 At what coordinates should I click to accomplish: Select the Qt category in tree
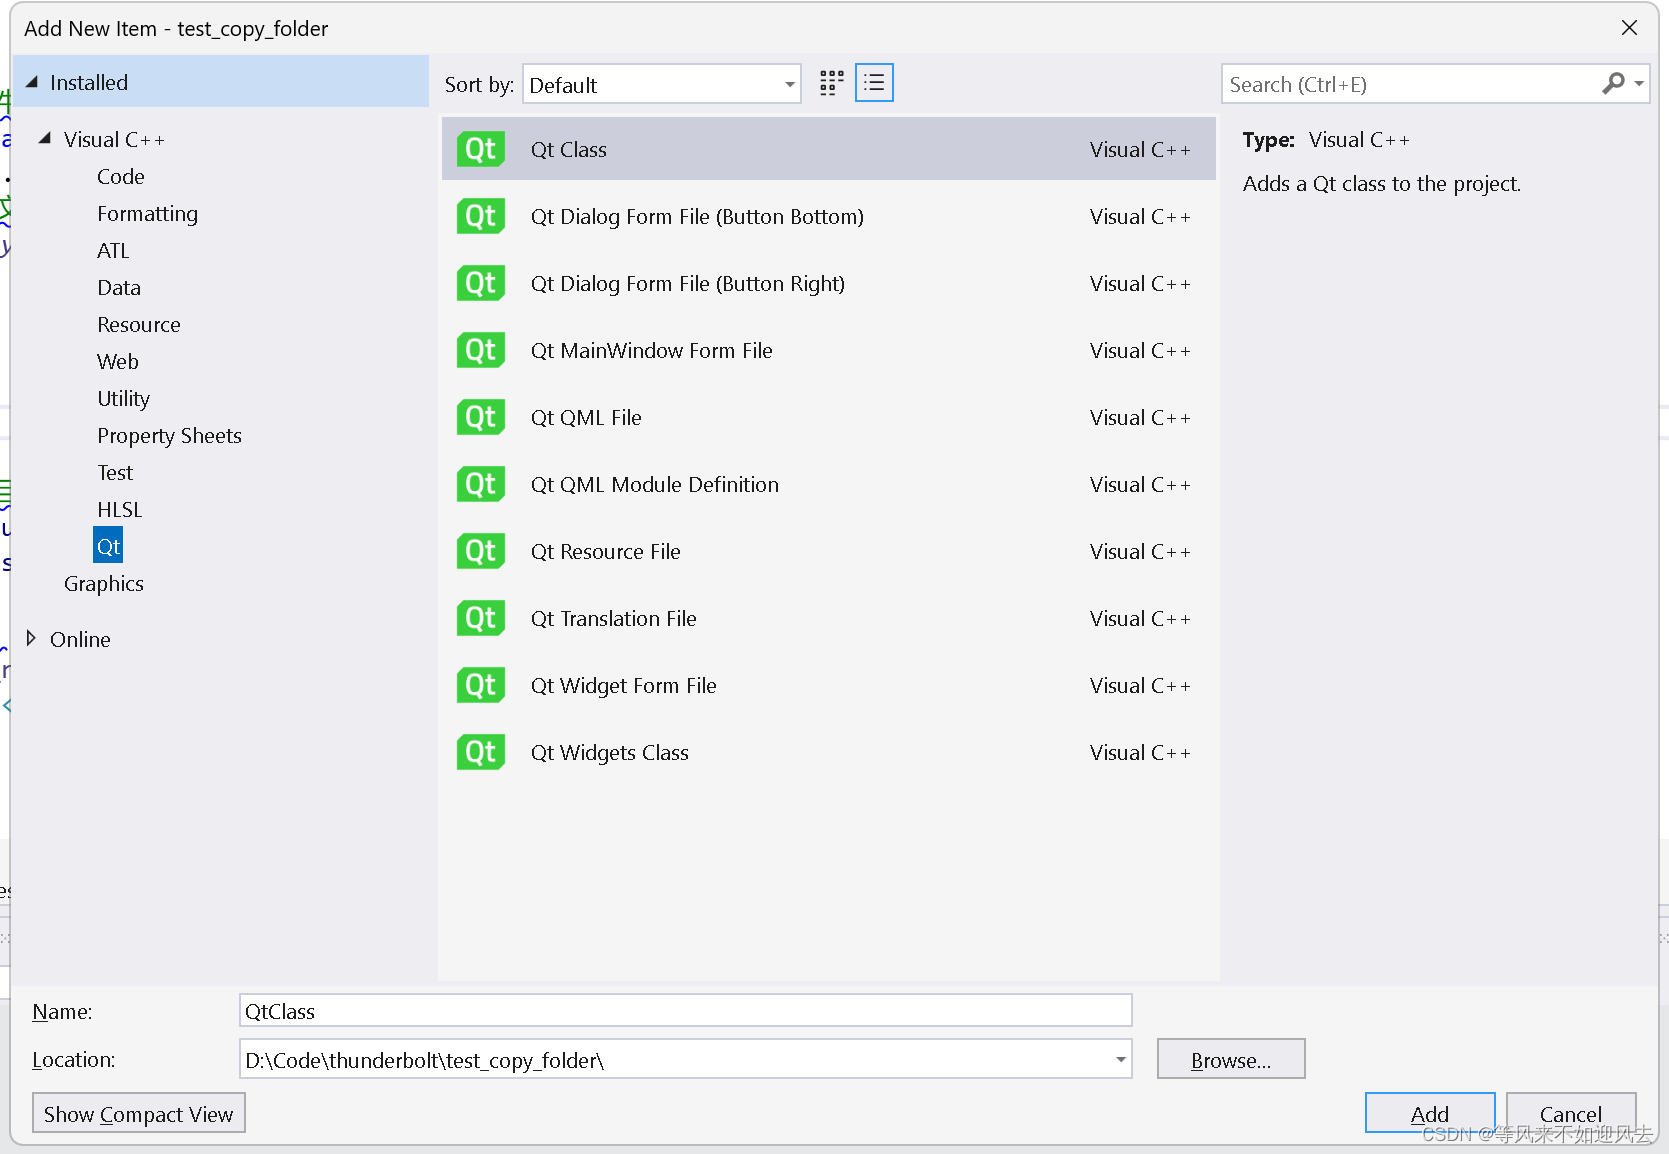(108, 546)
